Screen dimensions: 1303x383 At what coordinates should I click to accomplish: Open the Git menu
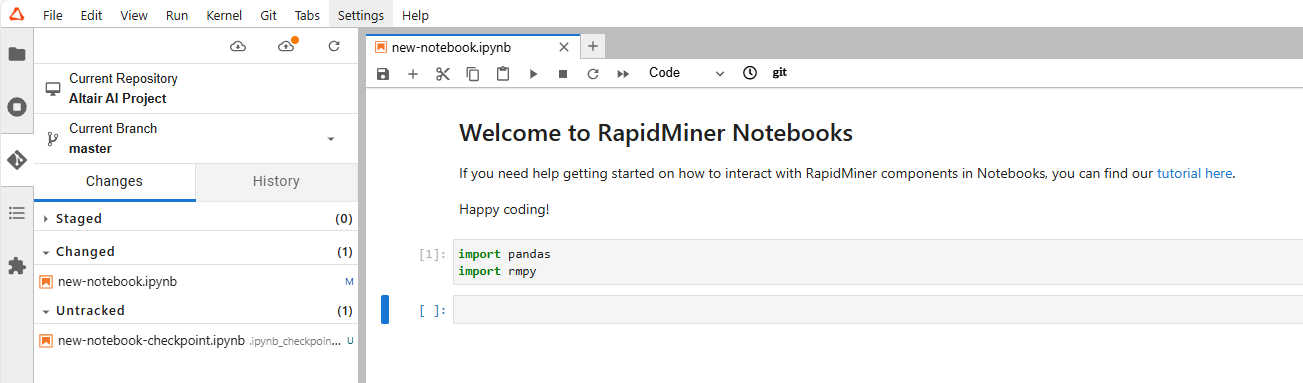coord(268,16)
